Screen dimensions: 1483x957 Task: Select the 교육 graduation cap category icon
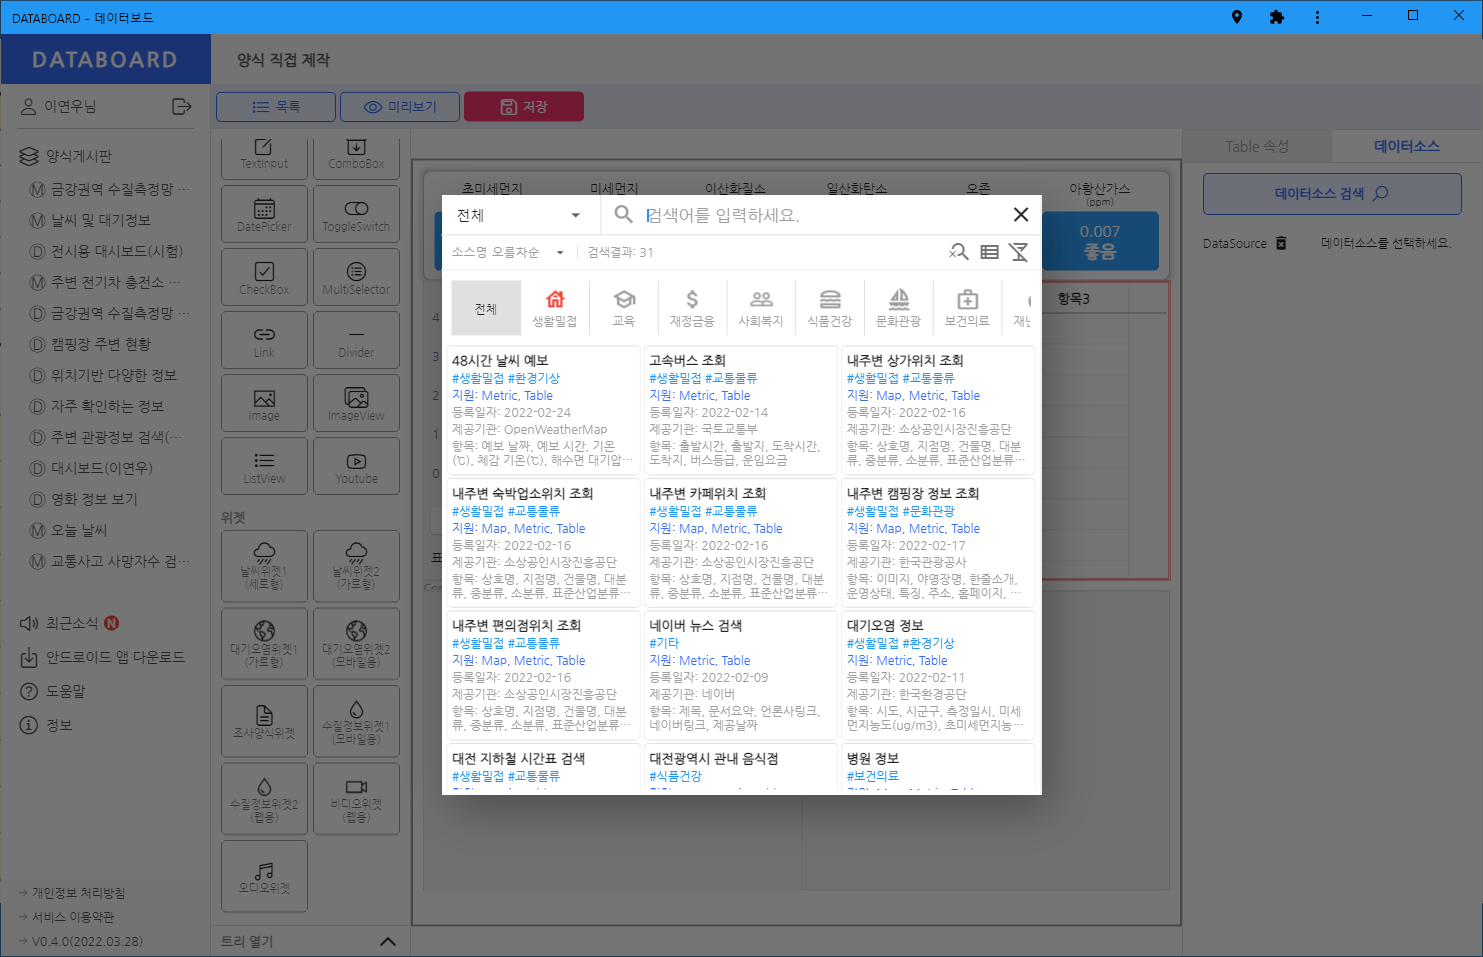coord(624,306)
